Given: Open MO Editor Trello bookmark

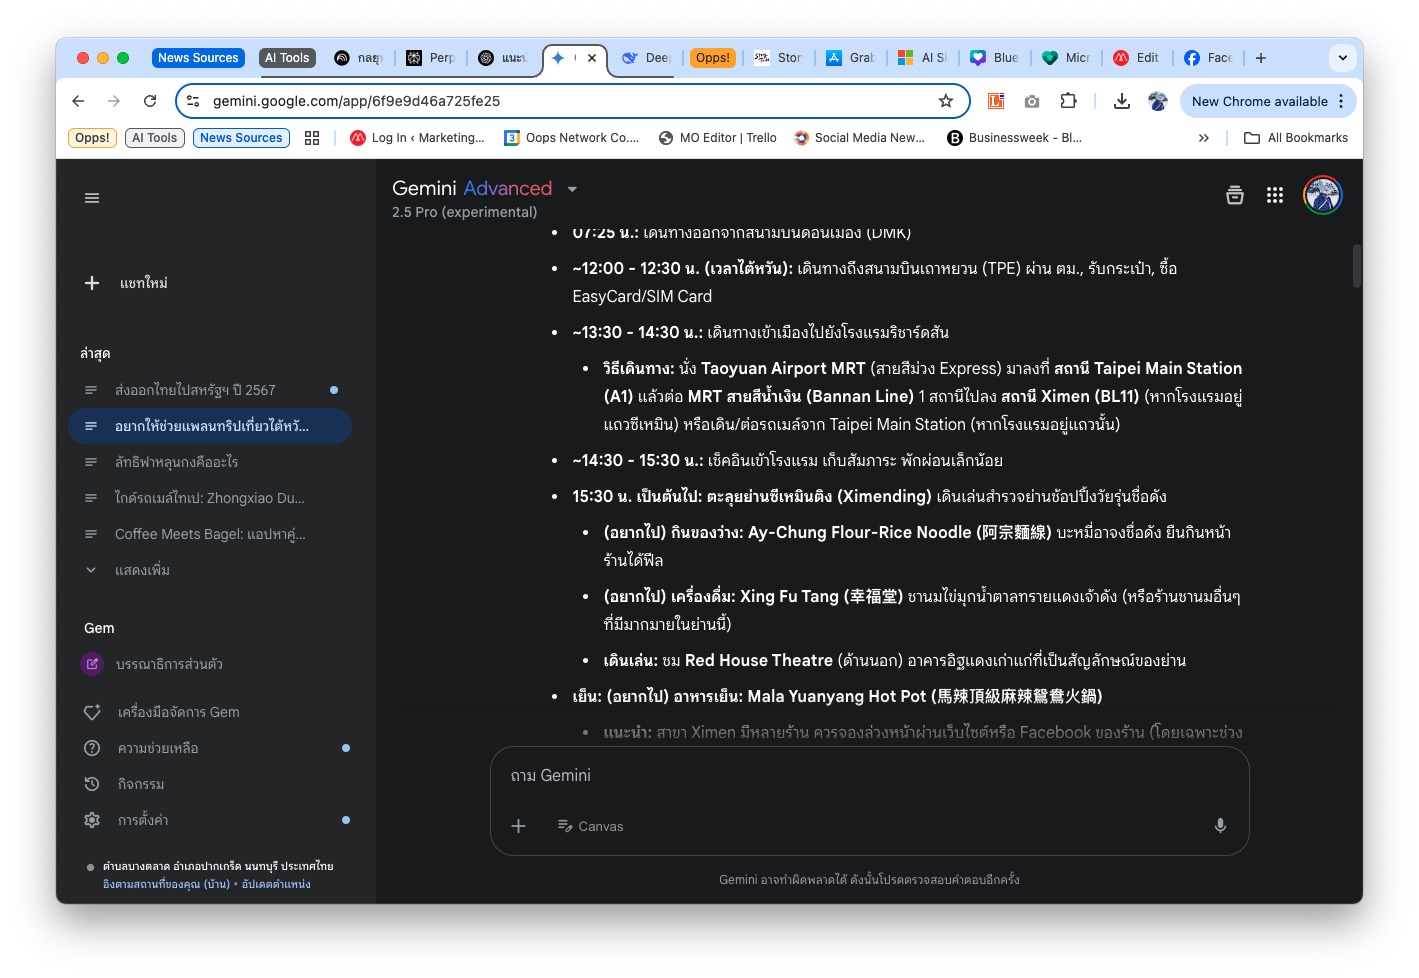Looking at the screenshot, I should [x=717, y=138].
